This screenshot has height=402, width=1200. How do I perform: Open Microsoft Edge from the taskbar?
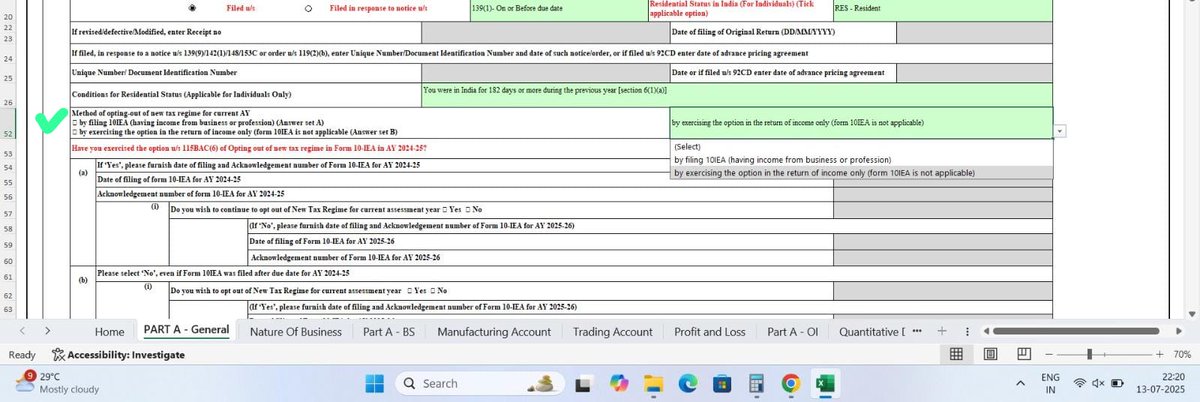pyautogui.click(x=686, y=384)
